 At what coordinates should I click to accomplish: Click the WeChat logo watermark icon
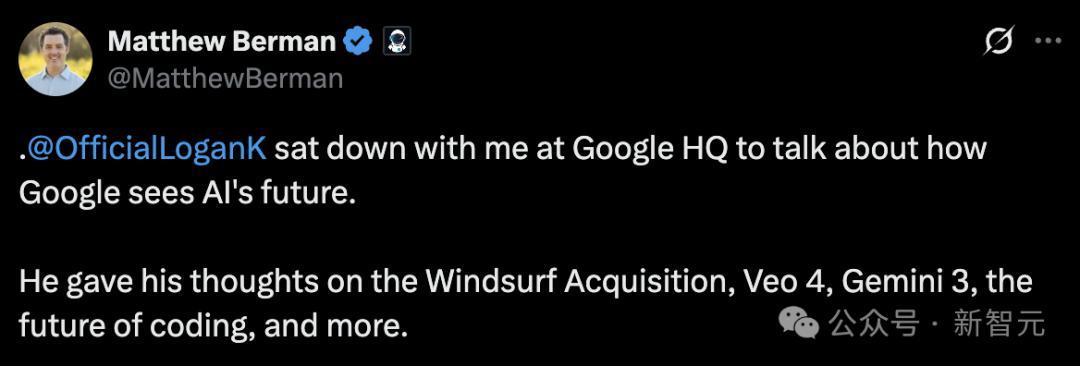click(x=797, y=323)
